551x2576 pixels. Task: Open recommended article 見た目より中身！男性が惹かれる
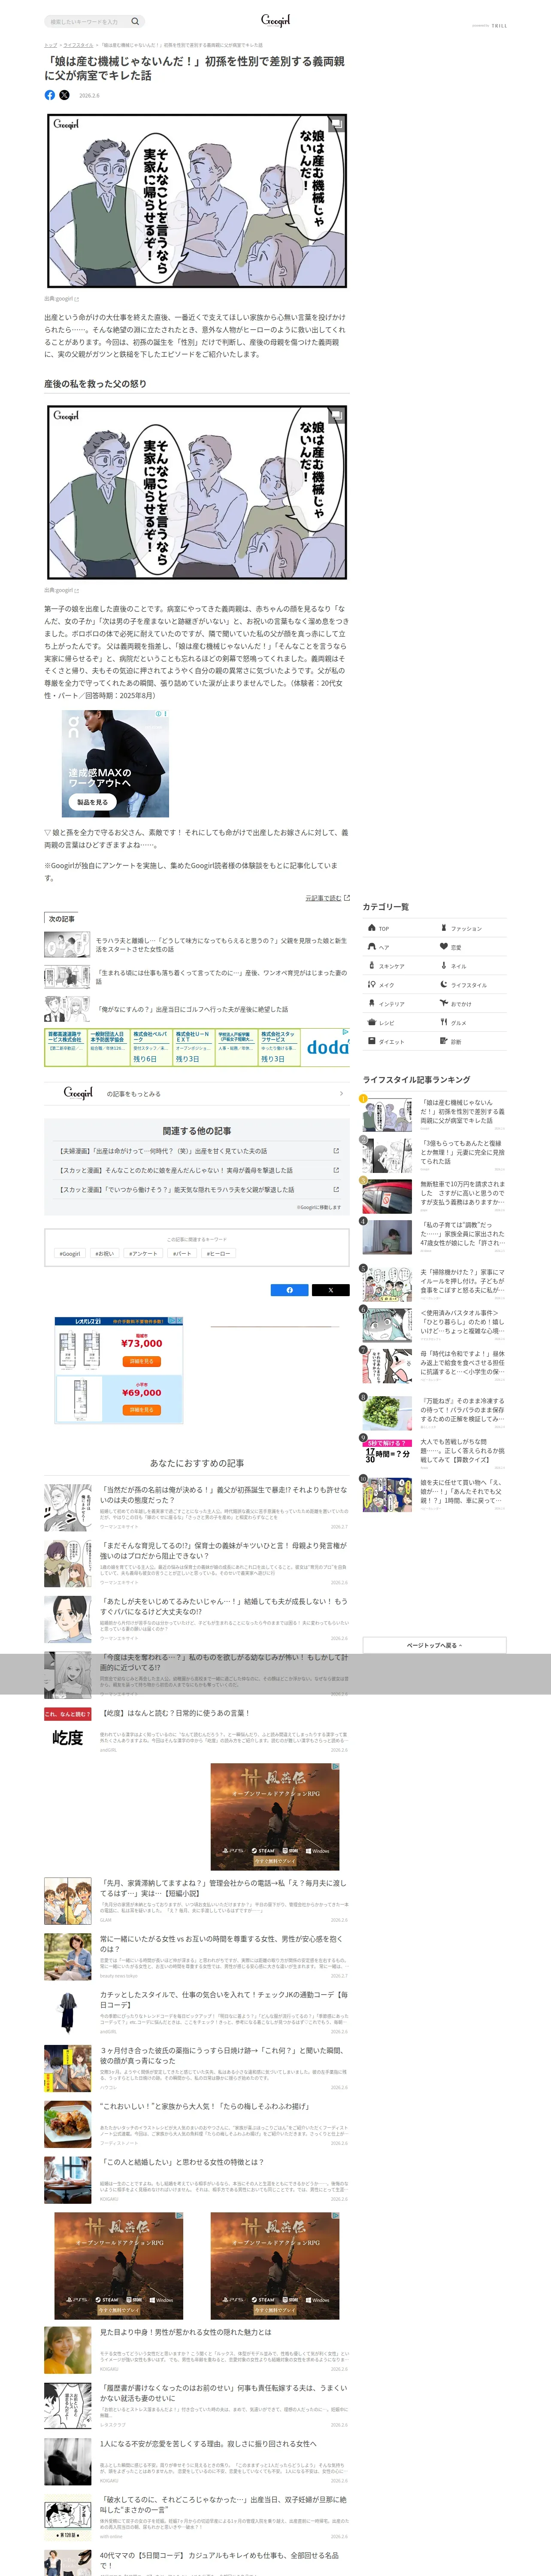click(197, 2351)
